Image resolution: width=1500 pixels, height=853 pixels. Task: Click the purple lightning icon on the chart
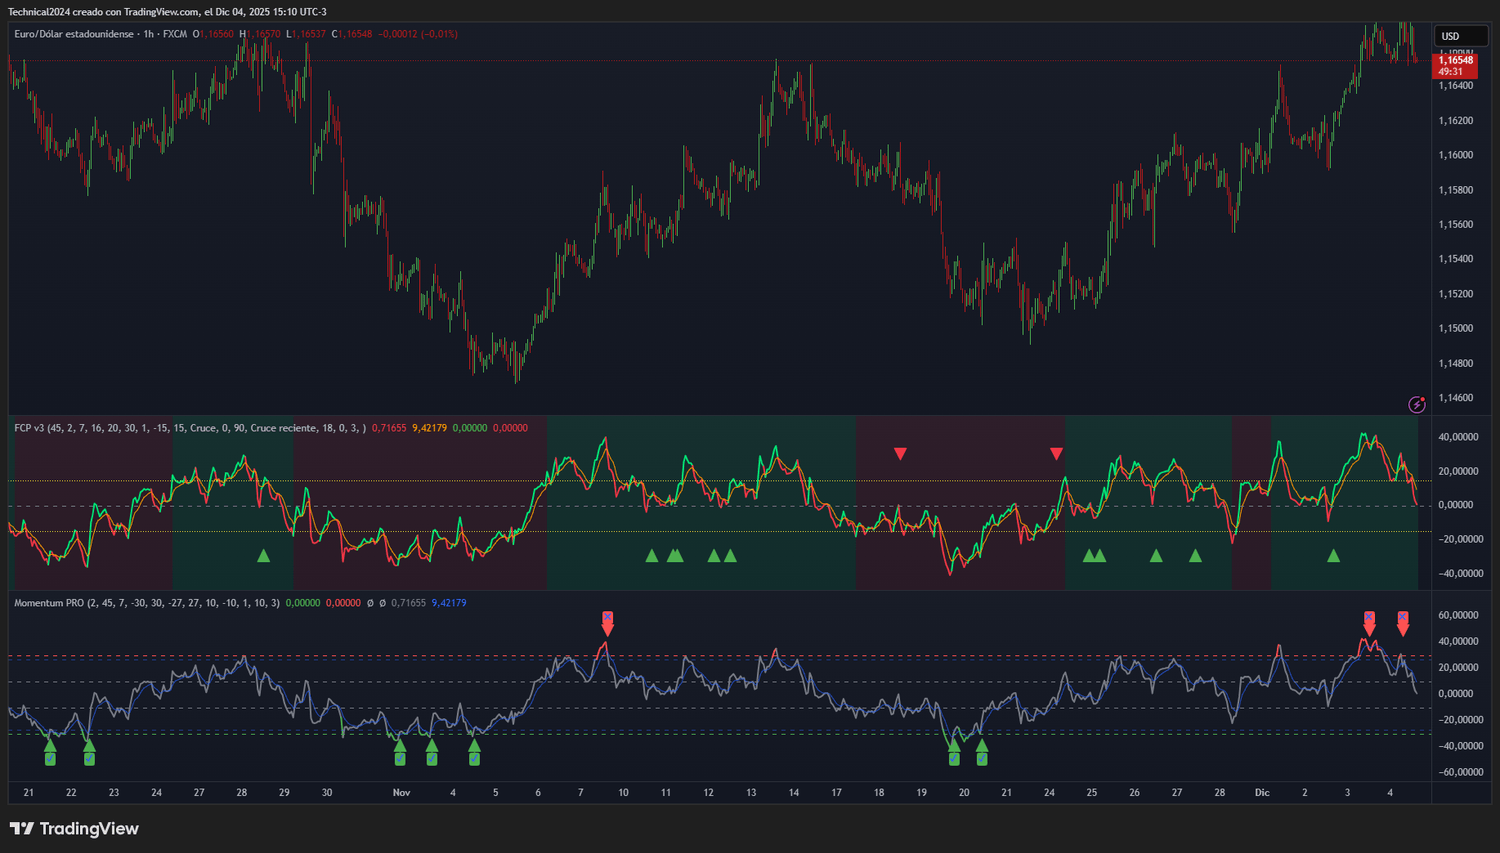tap(1416, 404)
